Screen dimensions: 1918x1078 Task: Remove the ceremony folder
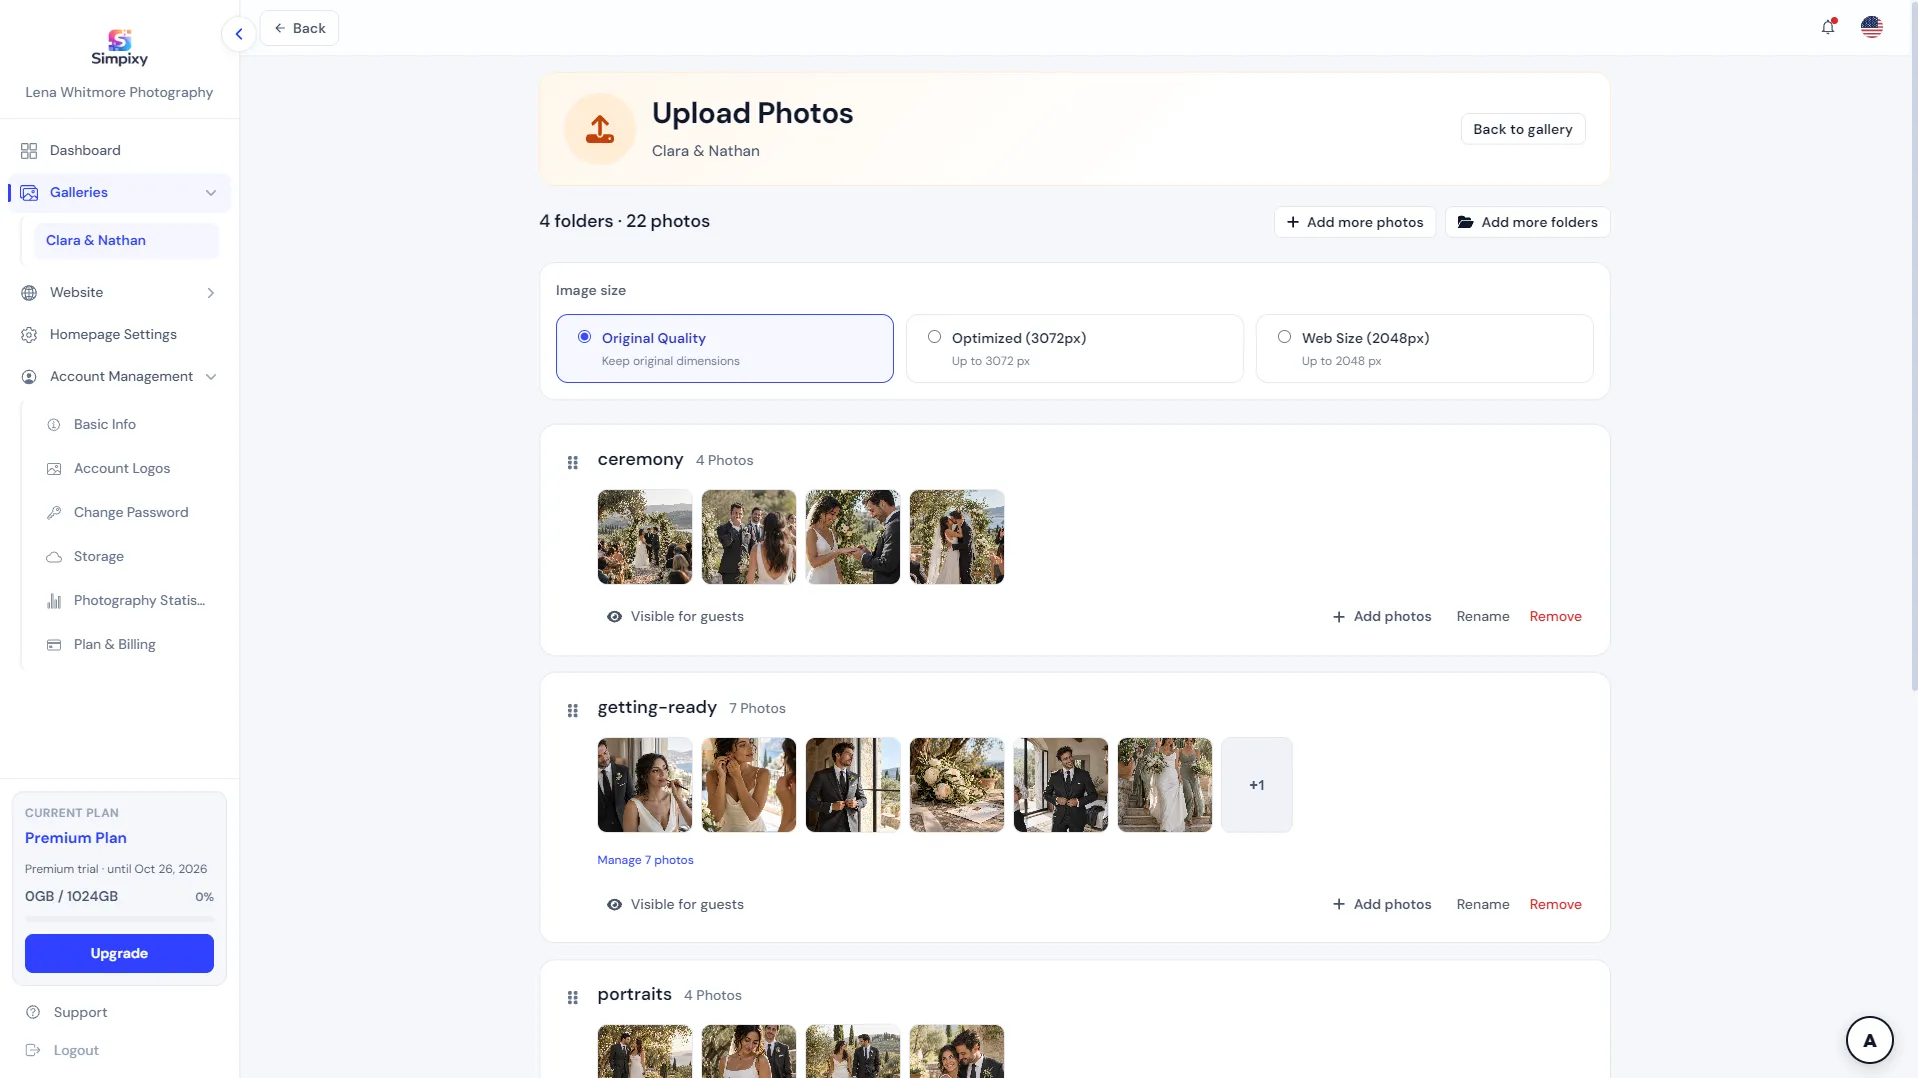1555,617
